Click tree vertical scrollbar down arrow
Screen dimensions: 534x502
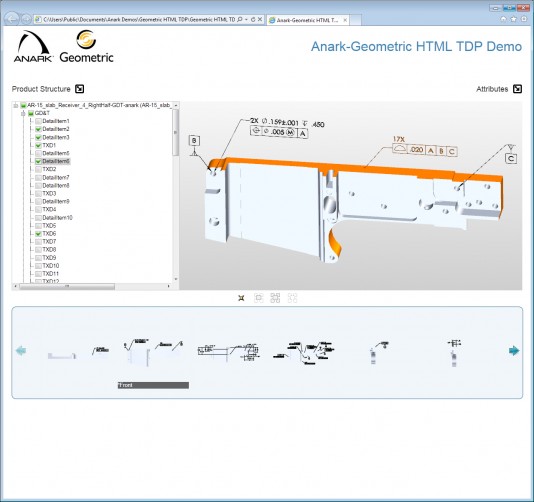[x=176, y=279]
